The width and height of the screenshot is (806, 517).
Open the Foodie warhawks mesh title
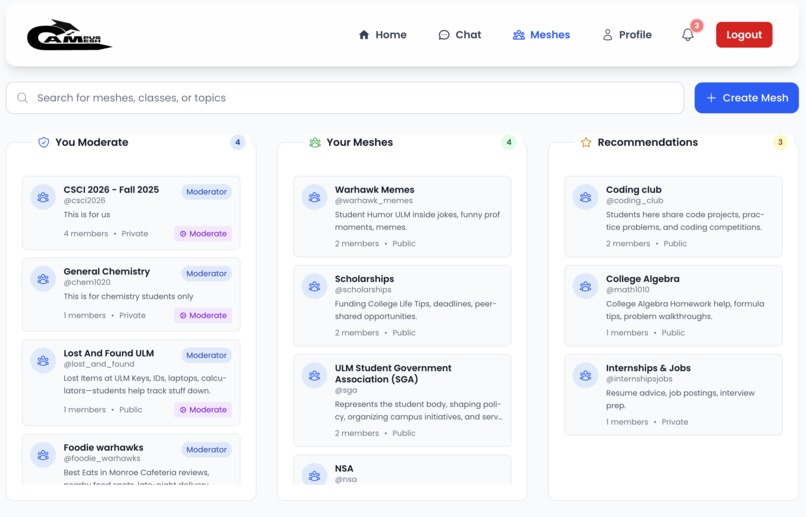[103, 448]
